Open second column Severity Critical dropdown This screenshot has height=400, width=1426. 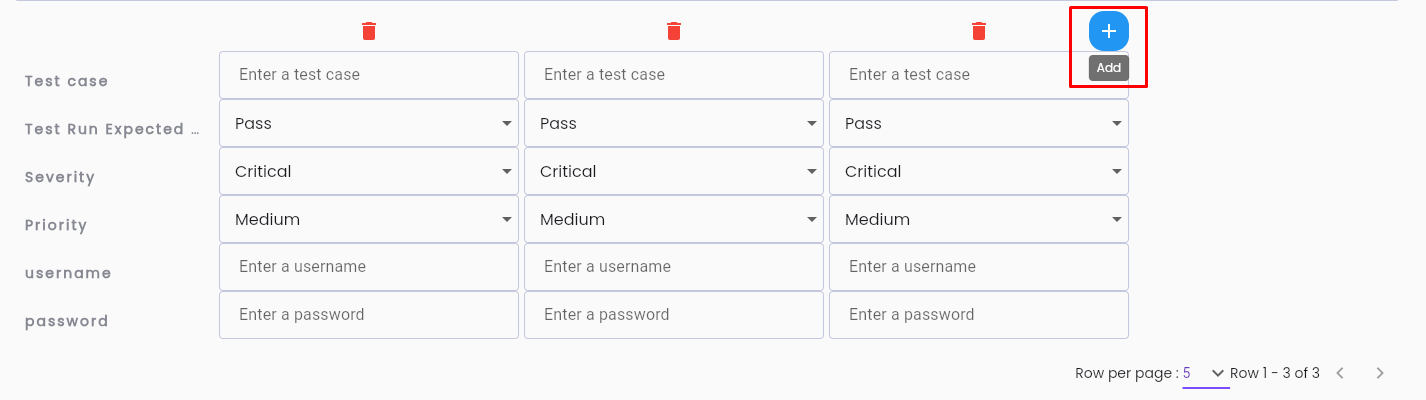(x=674, y=171)
